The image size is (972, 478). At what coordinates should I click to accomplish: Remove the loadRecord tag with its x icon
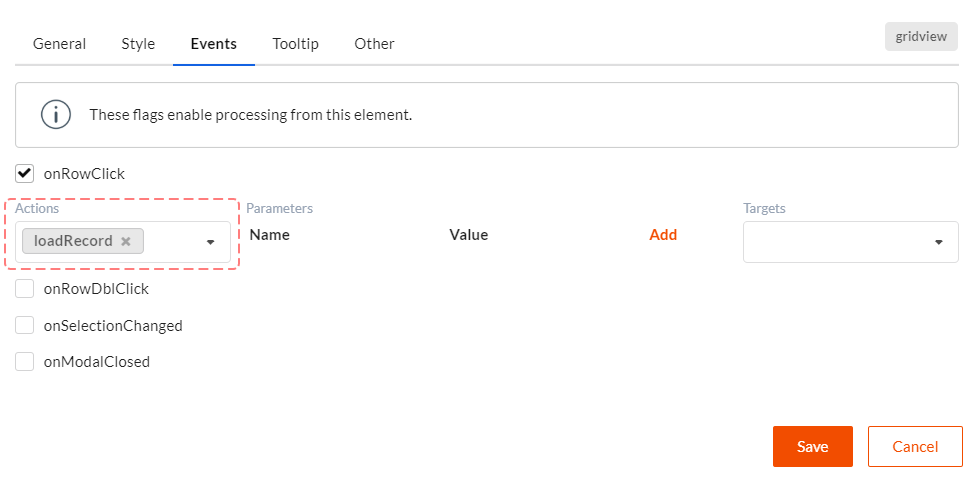click(x=126, y=241)
